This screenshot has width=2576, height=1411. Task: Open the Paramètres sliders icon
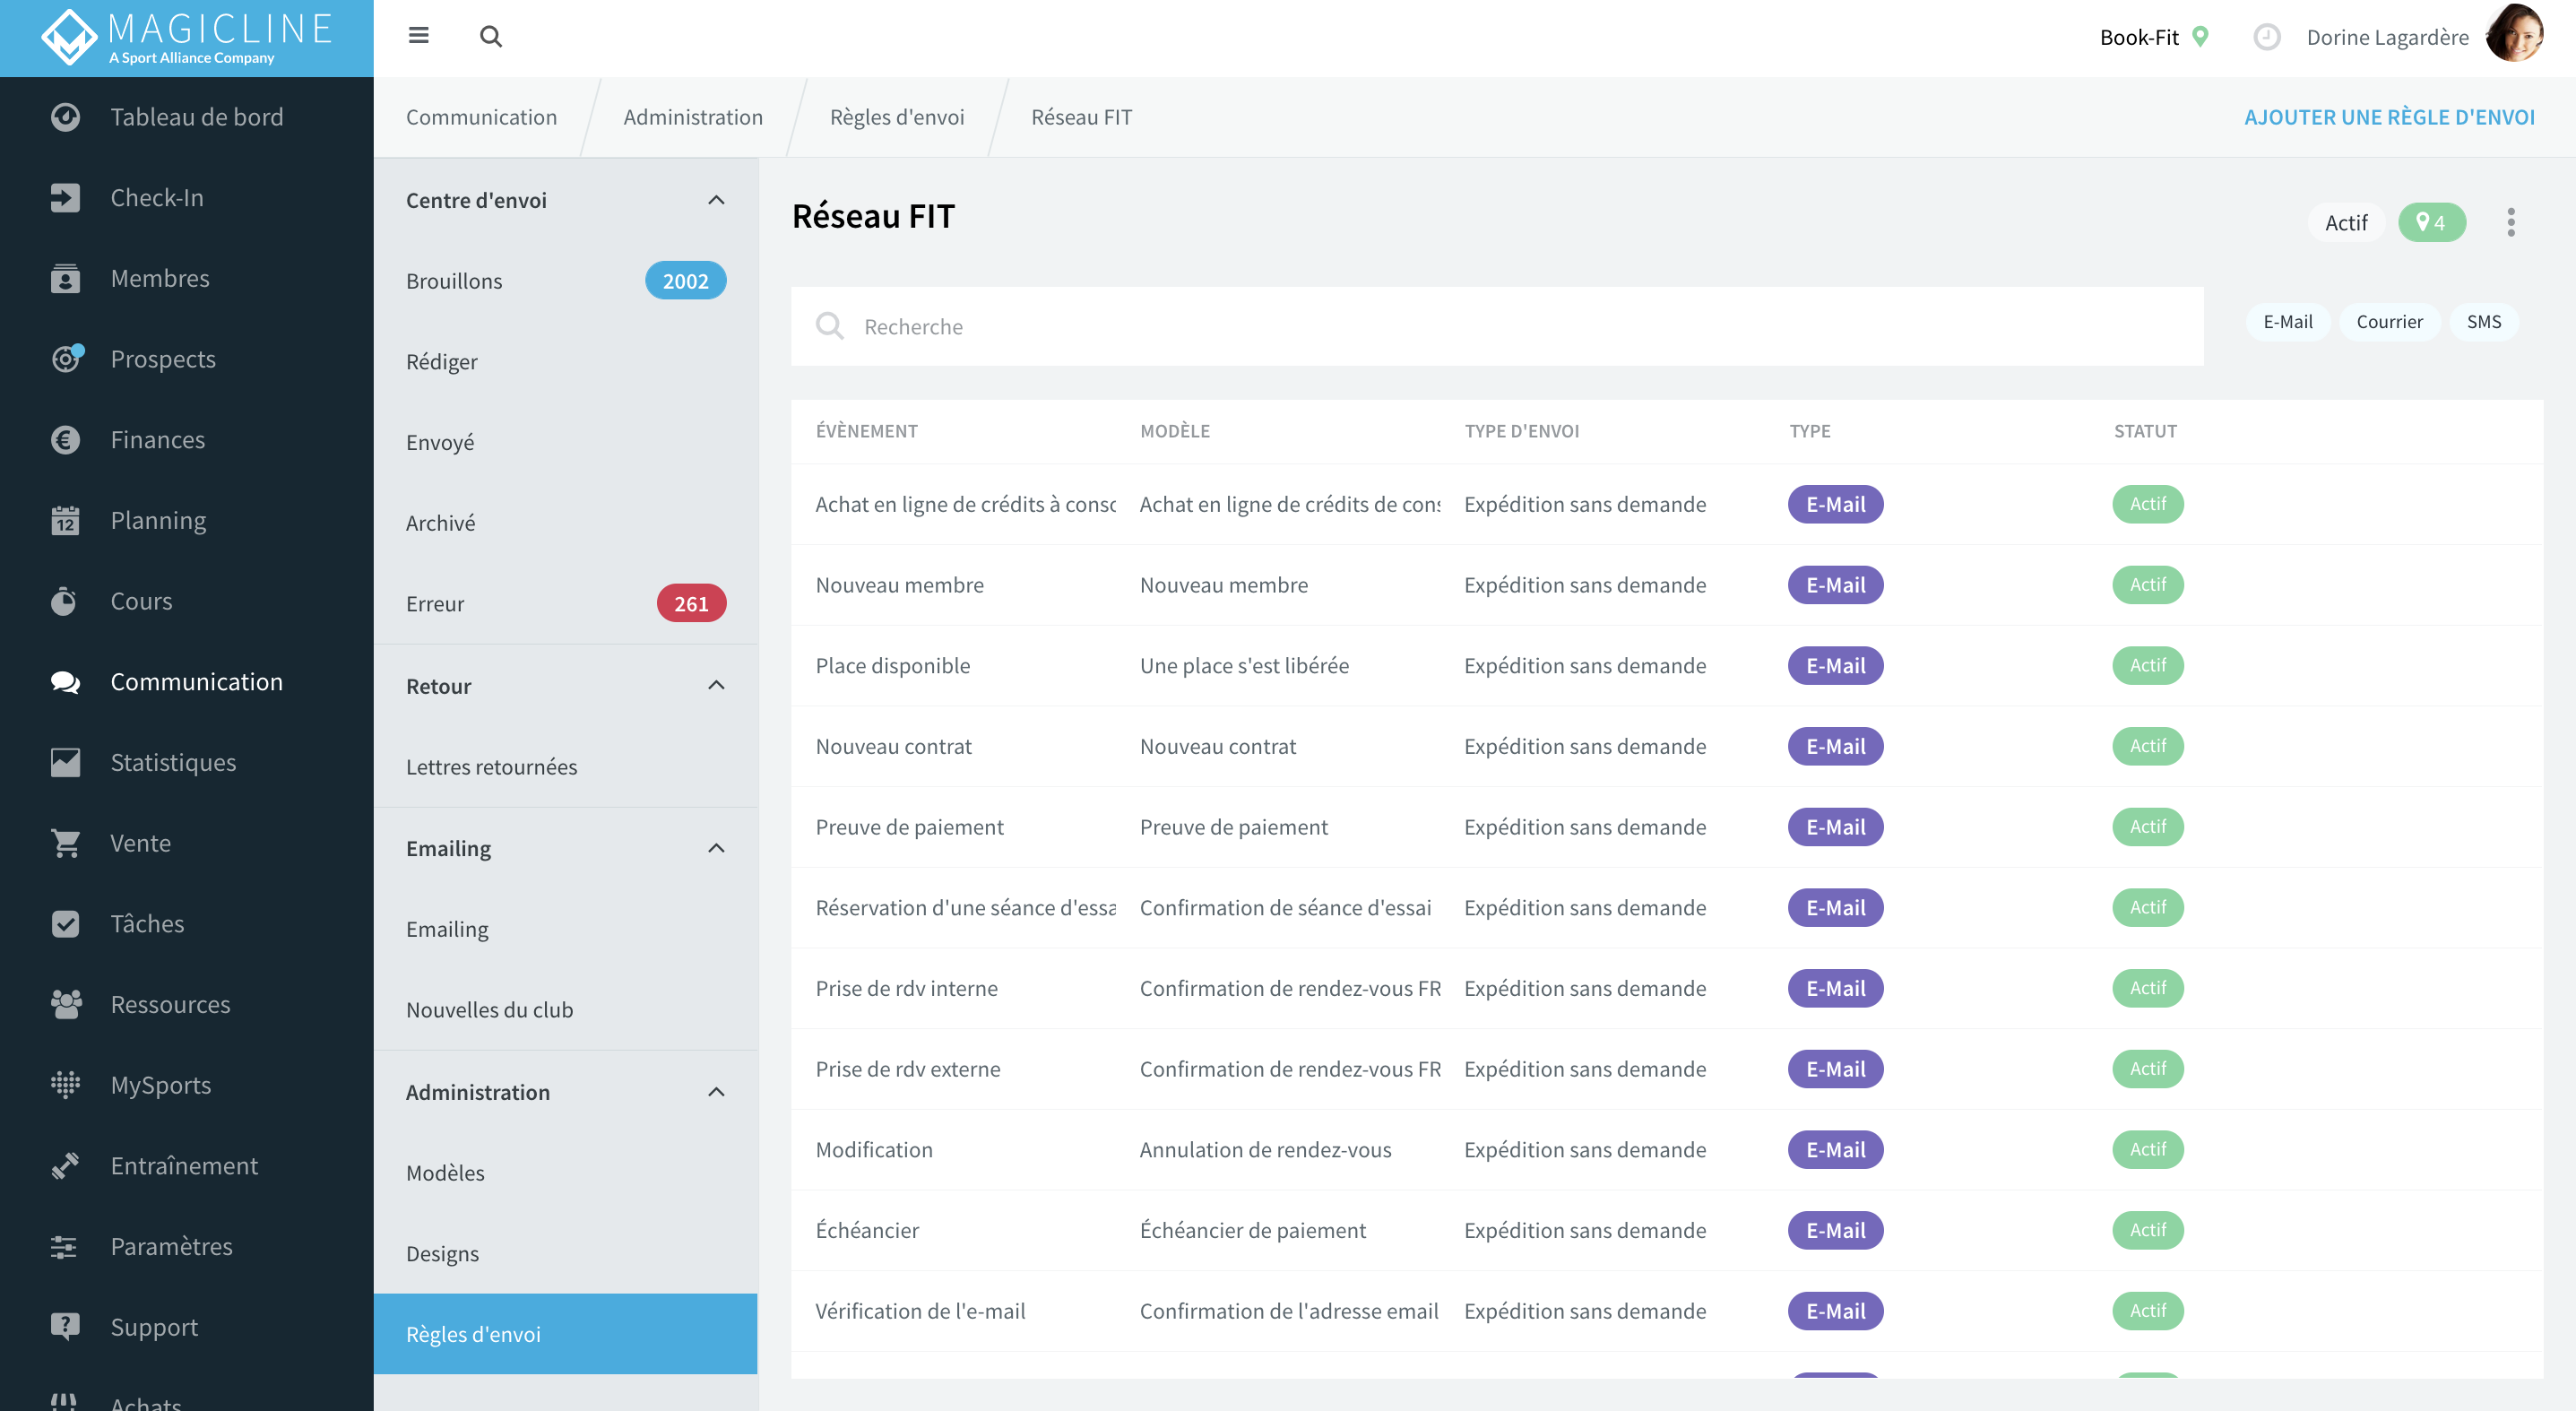[64, 1246]
